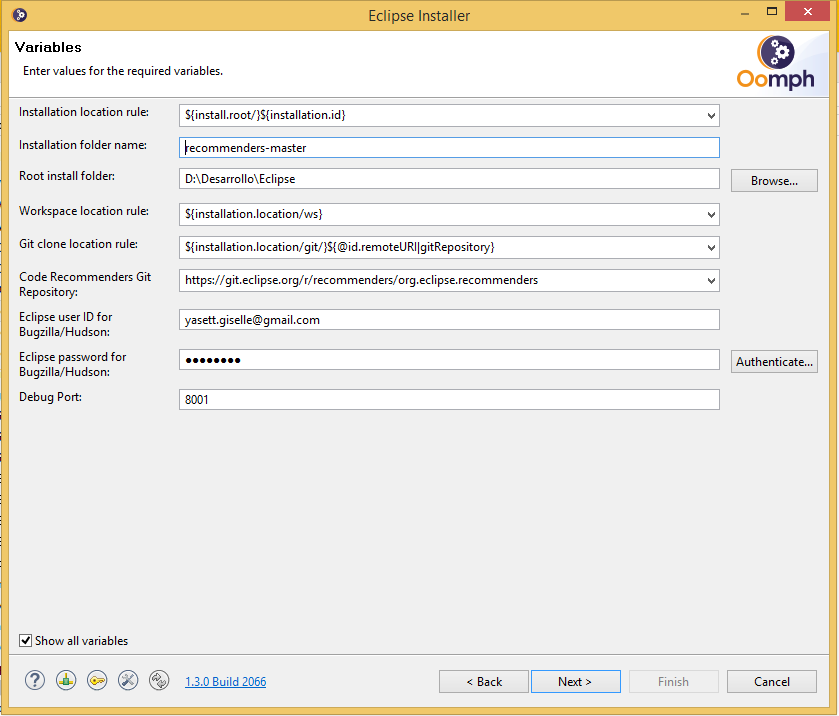The image size is (839, 716).
Task: Click the Authenticate... button
Action: tap(774, 361)
